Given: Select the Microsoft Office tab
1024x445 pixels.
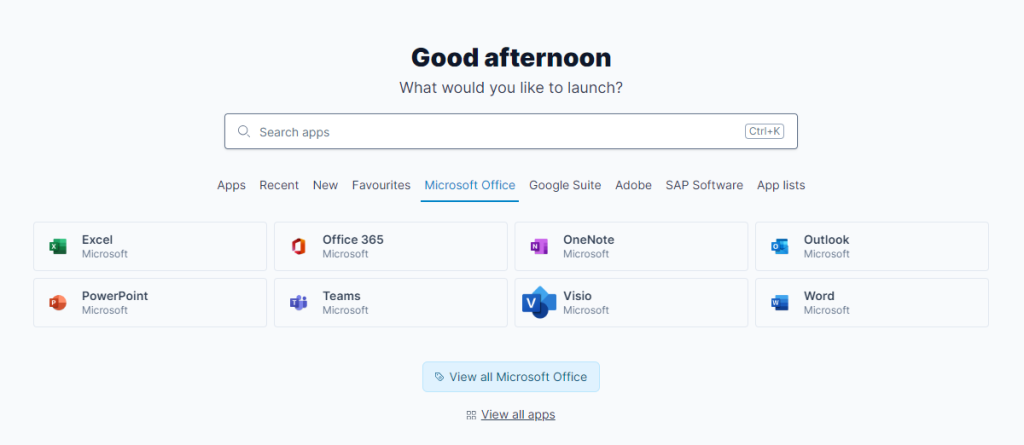Looking at the screenshot, I should (x=470, y=185).
